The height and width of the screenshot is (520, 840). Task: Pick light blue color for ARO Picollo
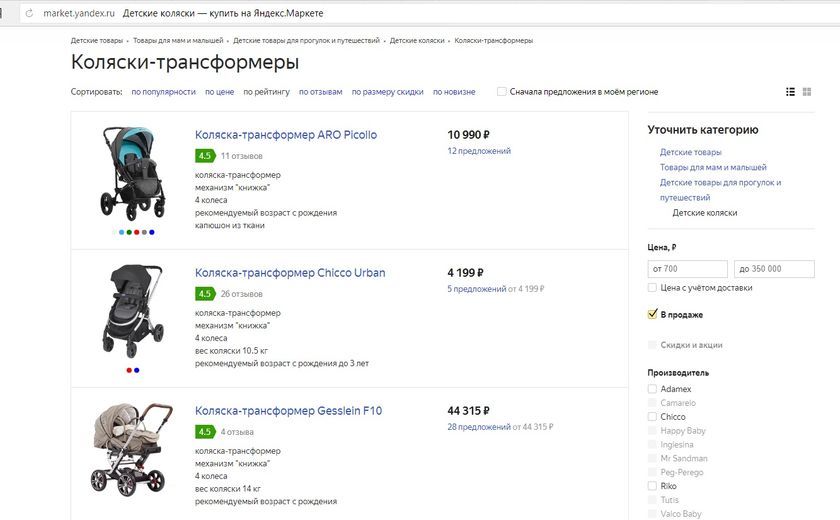(122, 232)
